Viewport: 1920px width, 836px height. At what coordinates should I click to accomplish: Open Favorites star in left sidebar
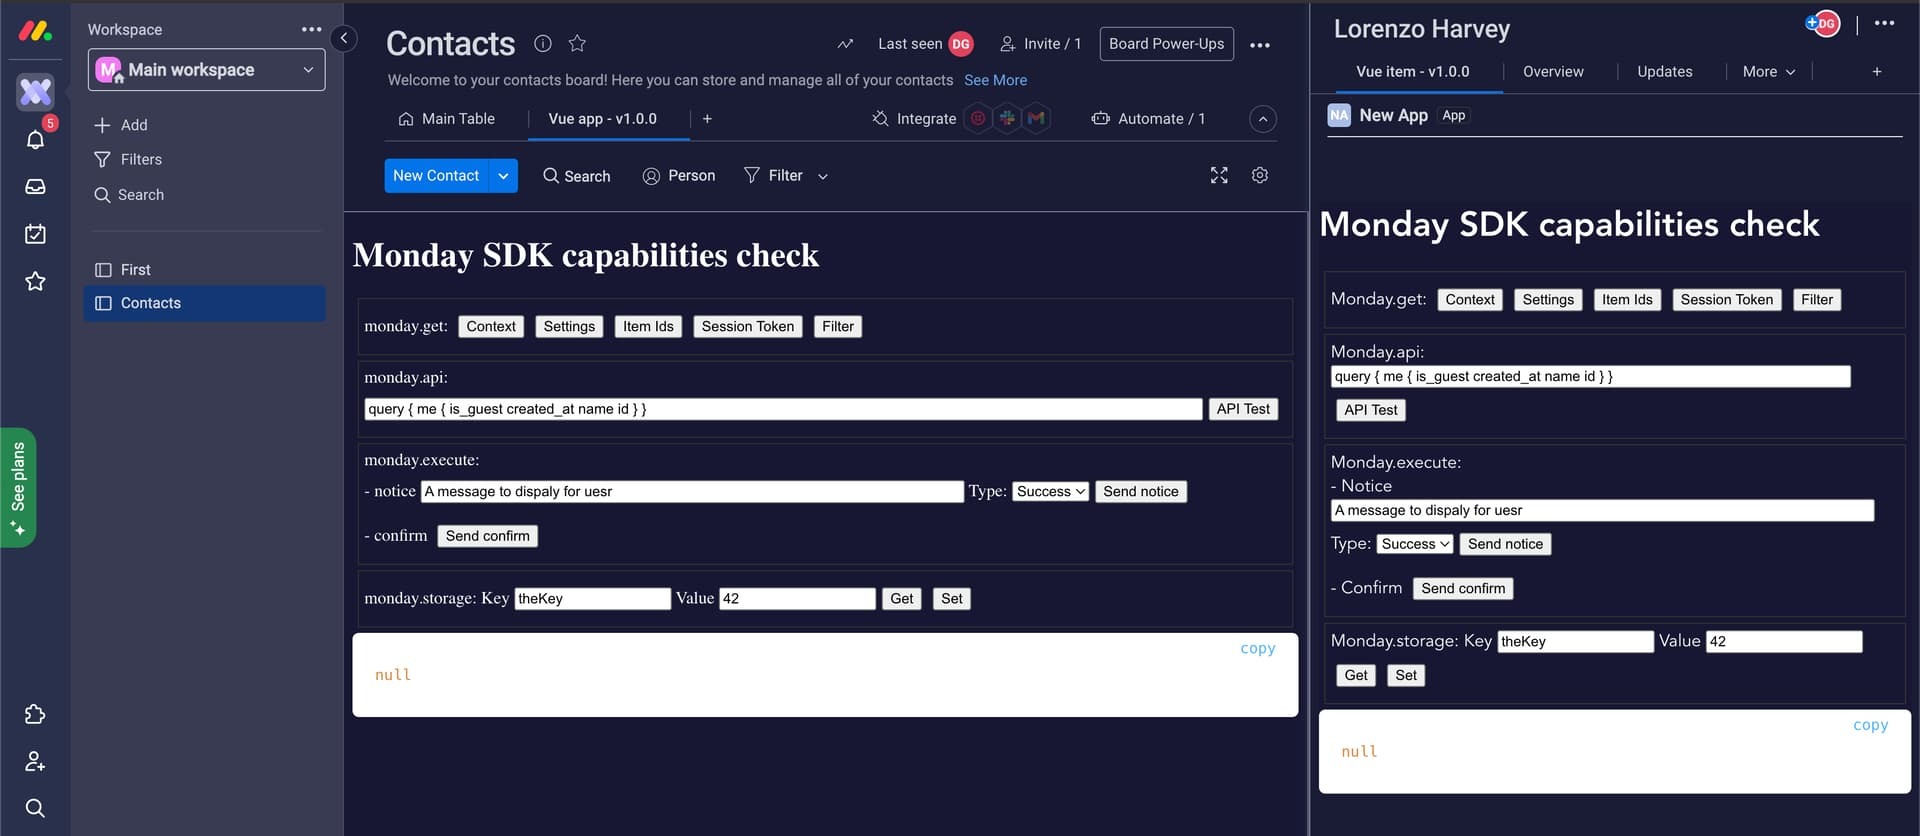point(35,282)
